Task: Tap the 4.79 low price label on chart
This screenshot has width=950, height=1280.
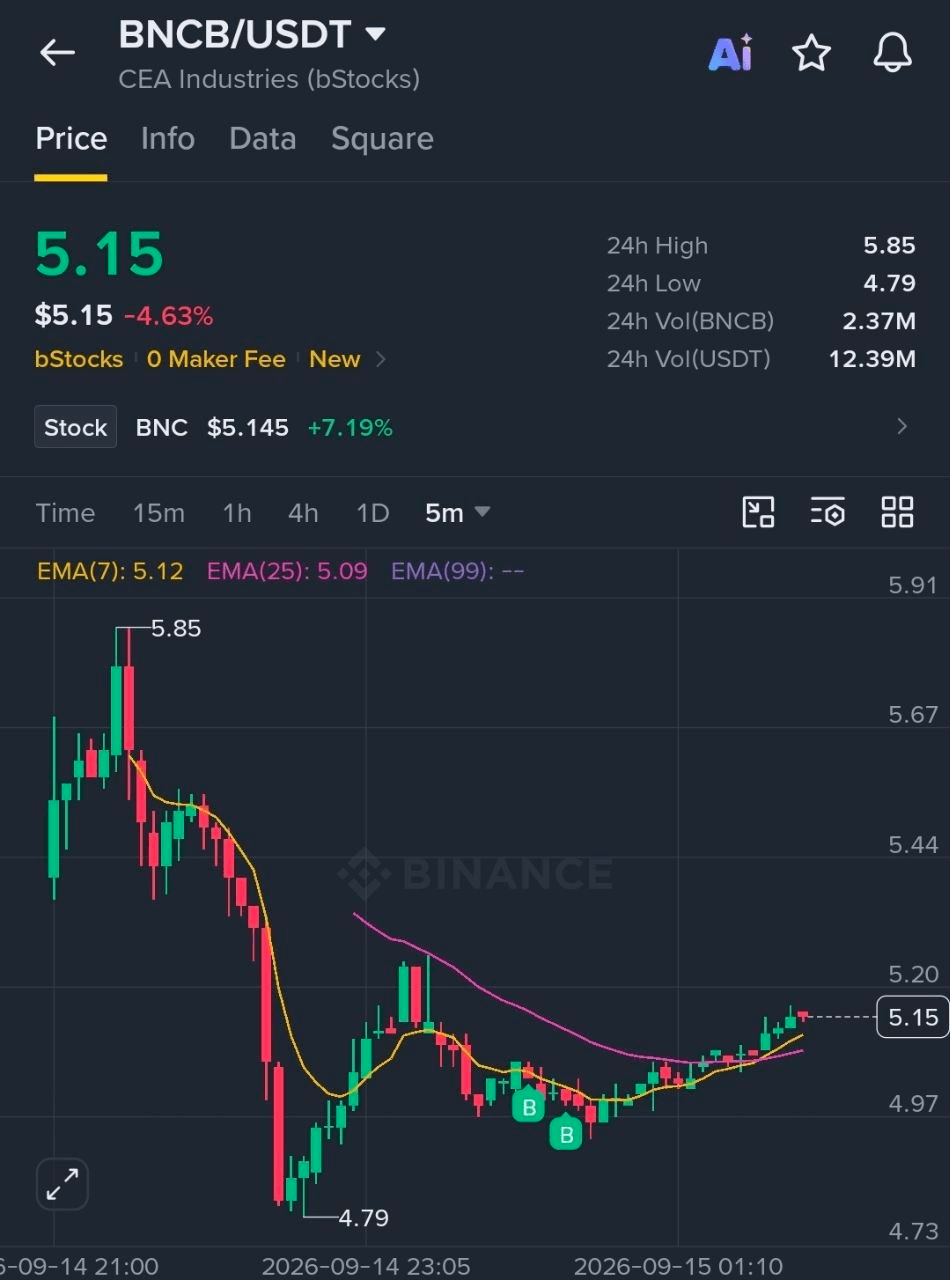Action: 364,1218
